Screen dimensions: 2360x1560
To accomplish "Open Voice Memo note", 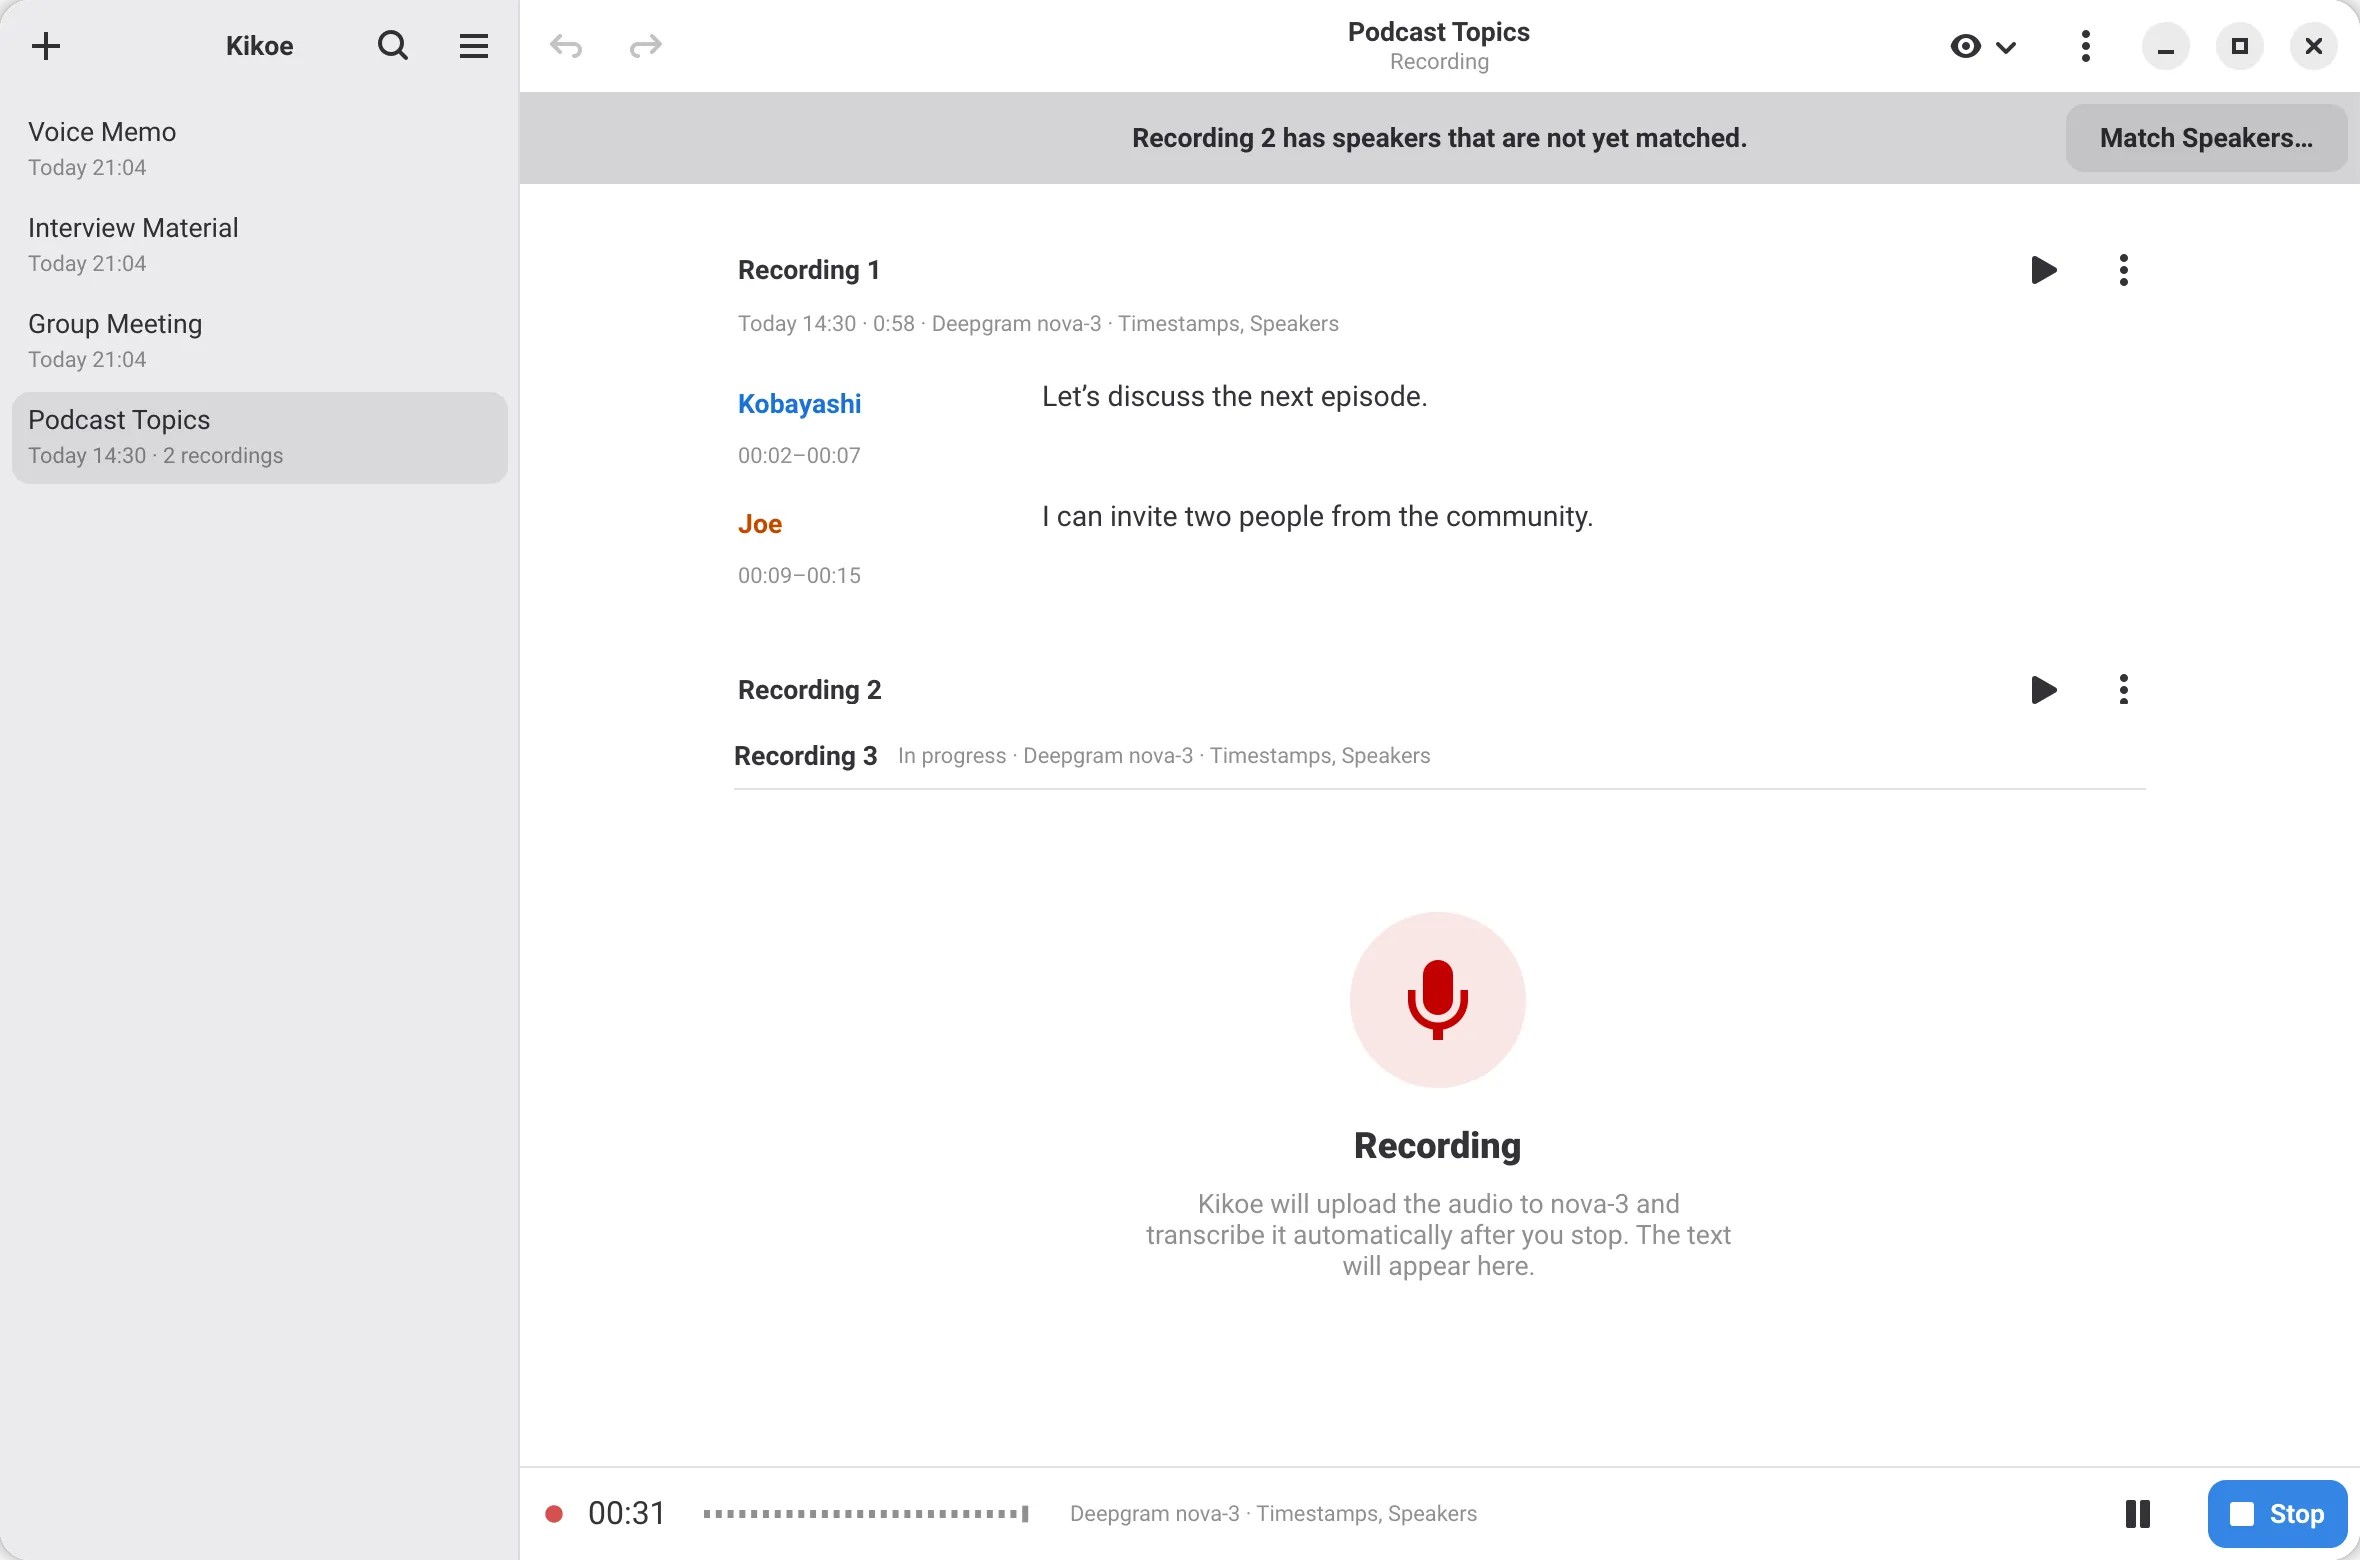I will click(x=260, y=148).
